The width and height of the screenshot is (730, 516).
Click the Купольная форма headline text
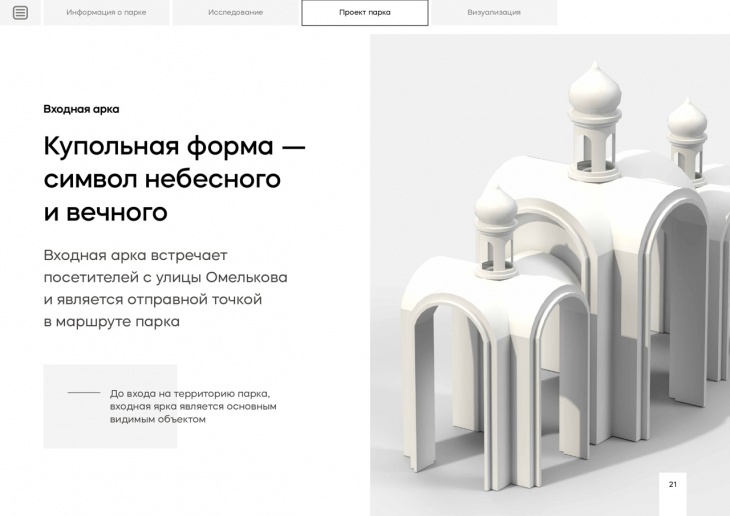[x=174, y=179]
